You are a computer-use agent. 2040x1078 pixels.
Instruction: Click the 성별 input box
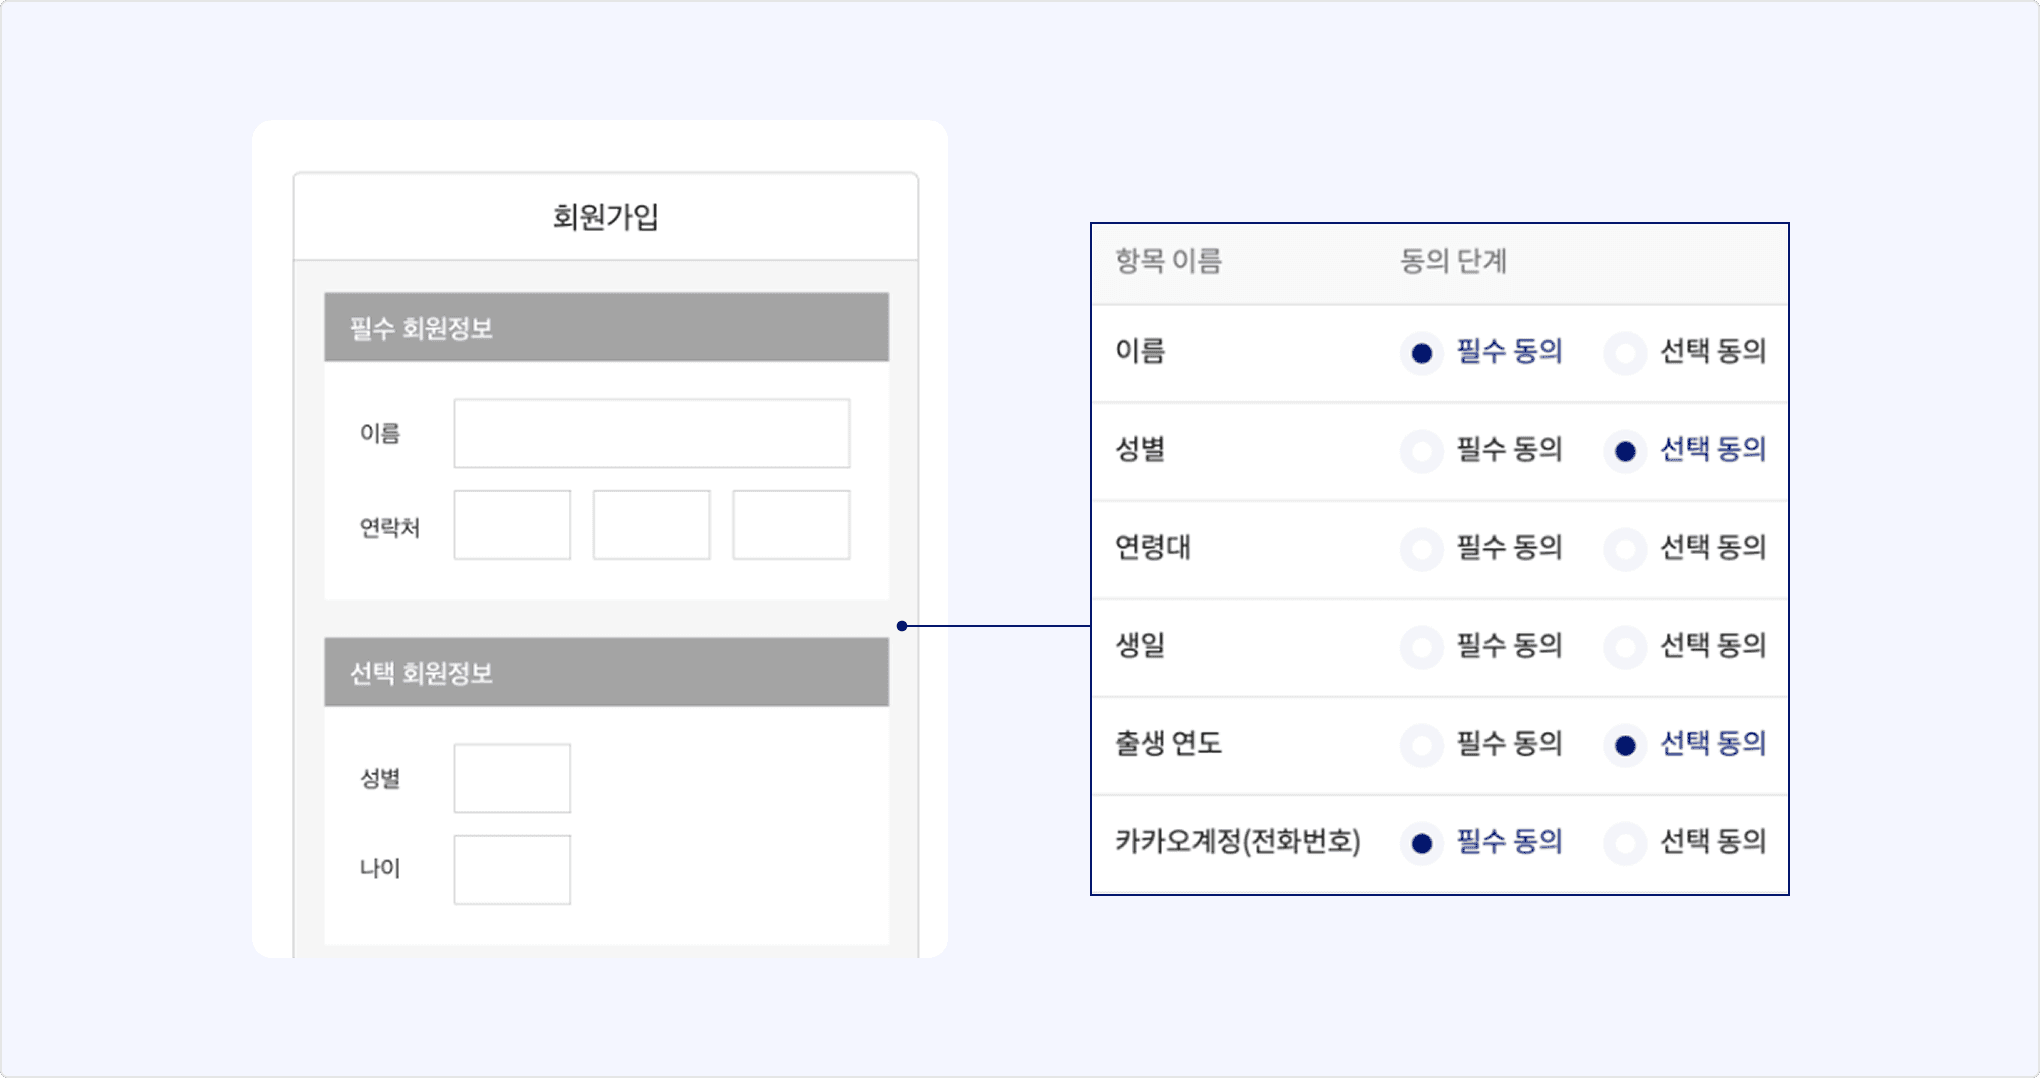512,778
